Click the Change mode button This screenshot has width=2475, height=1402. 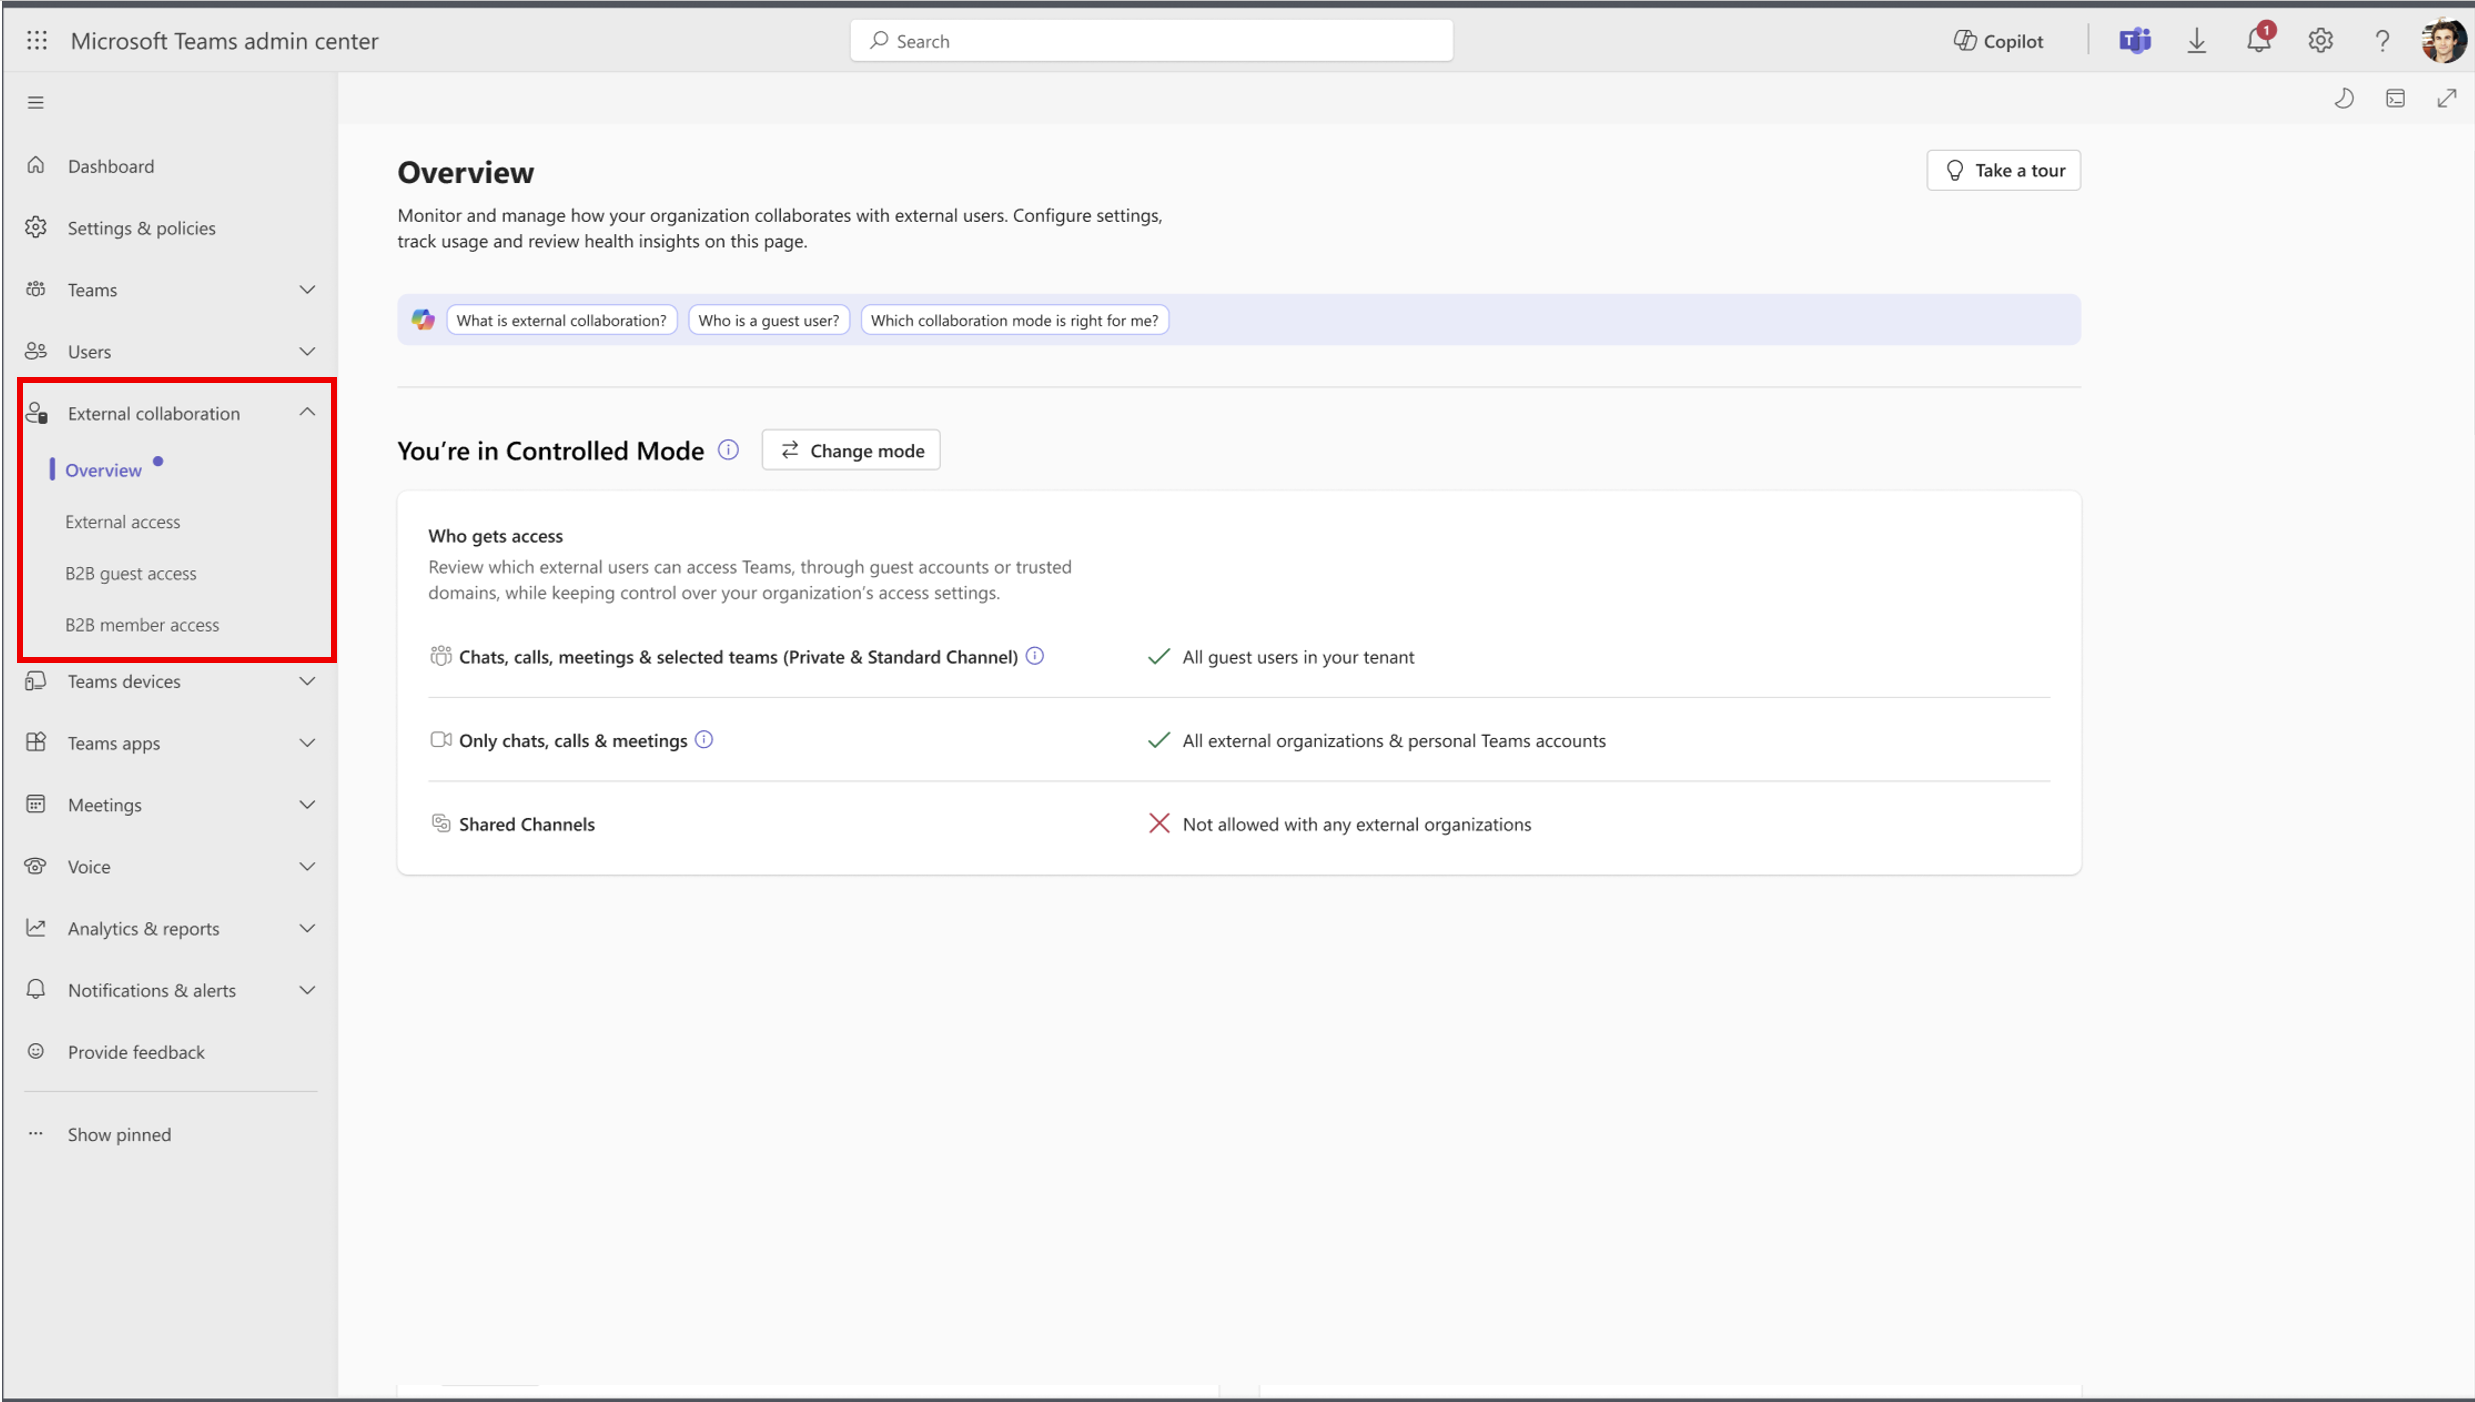(x=850, y=450)
